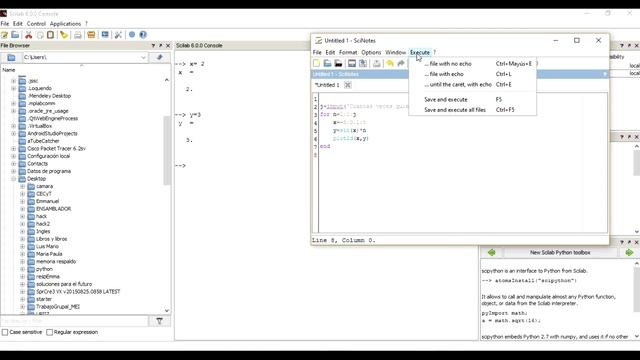Open Scilab demonstrations round blue icon

pyautogui.click(x=132, y=35)
